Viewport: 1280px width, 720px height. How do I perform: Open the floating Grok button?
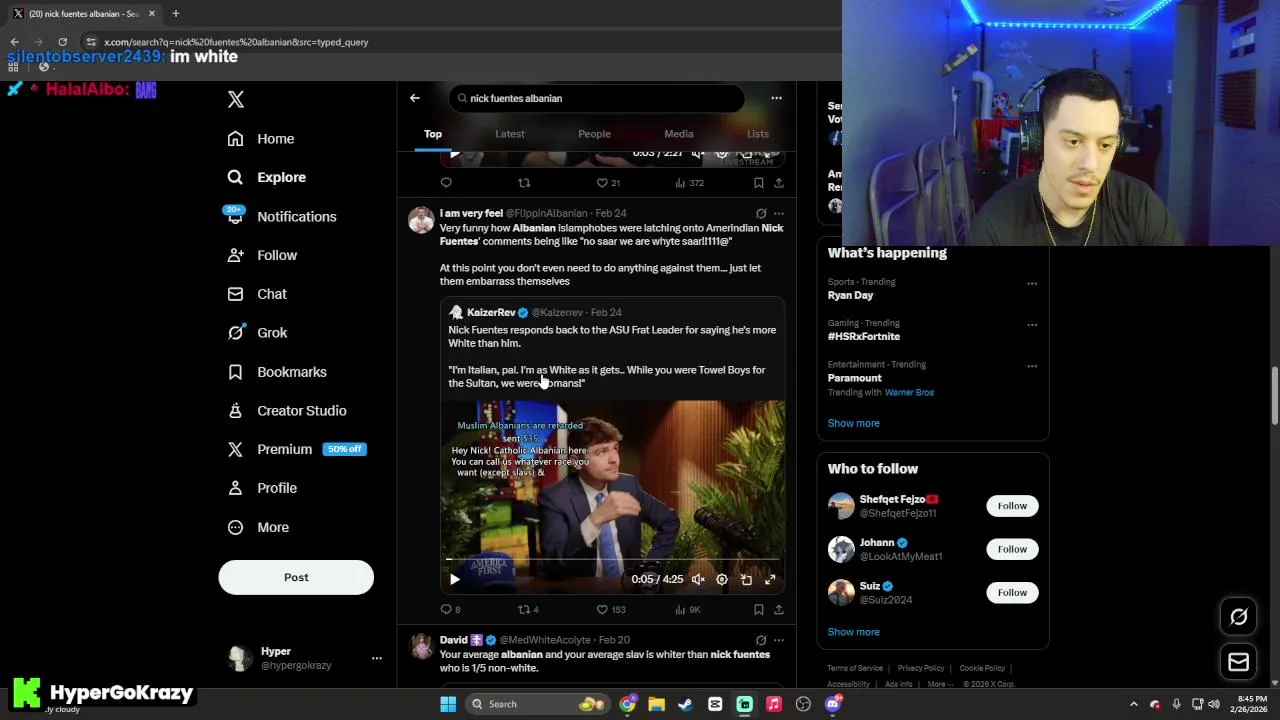click(1239, 617)
